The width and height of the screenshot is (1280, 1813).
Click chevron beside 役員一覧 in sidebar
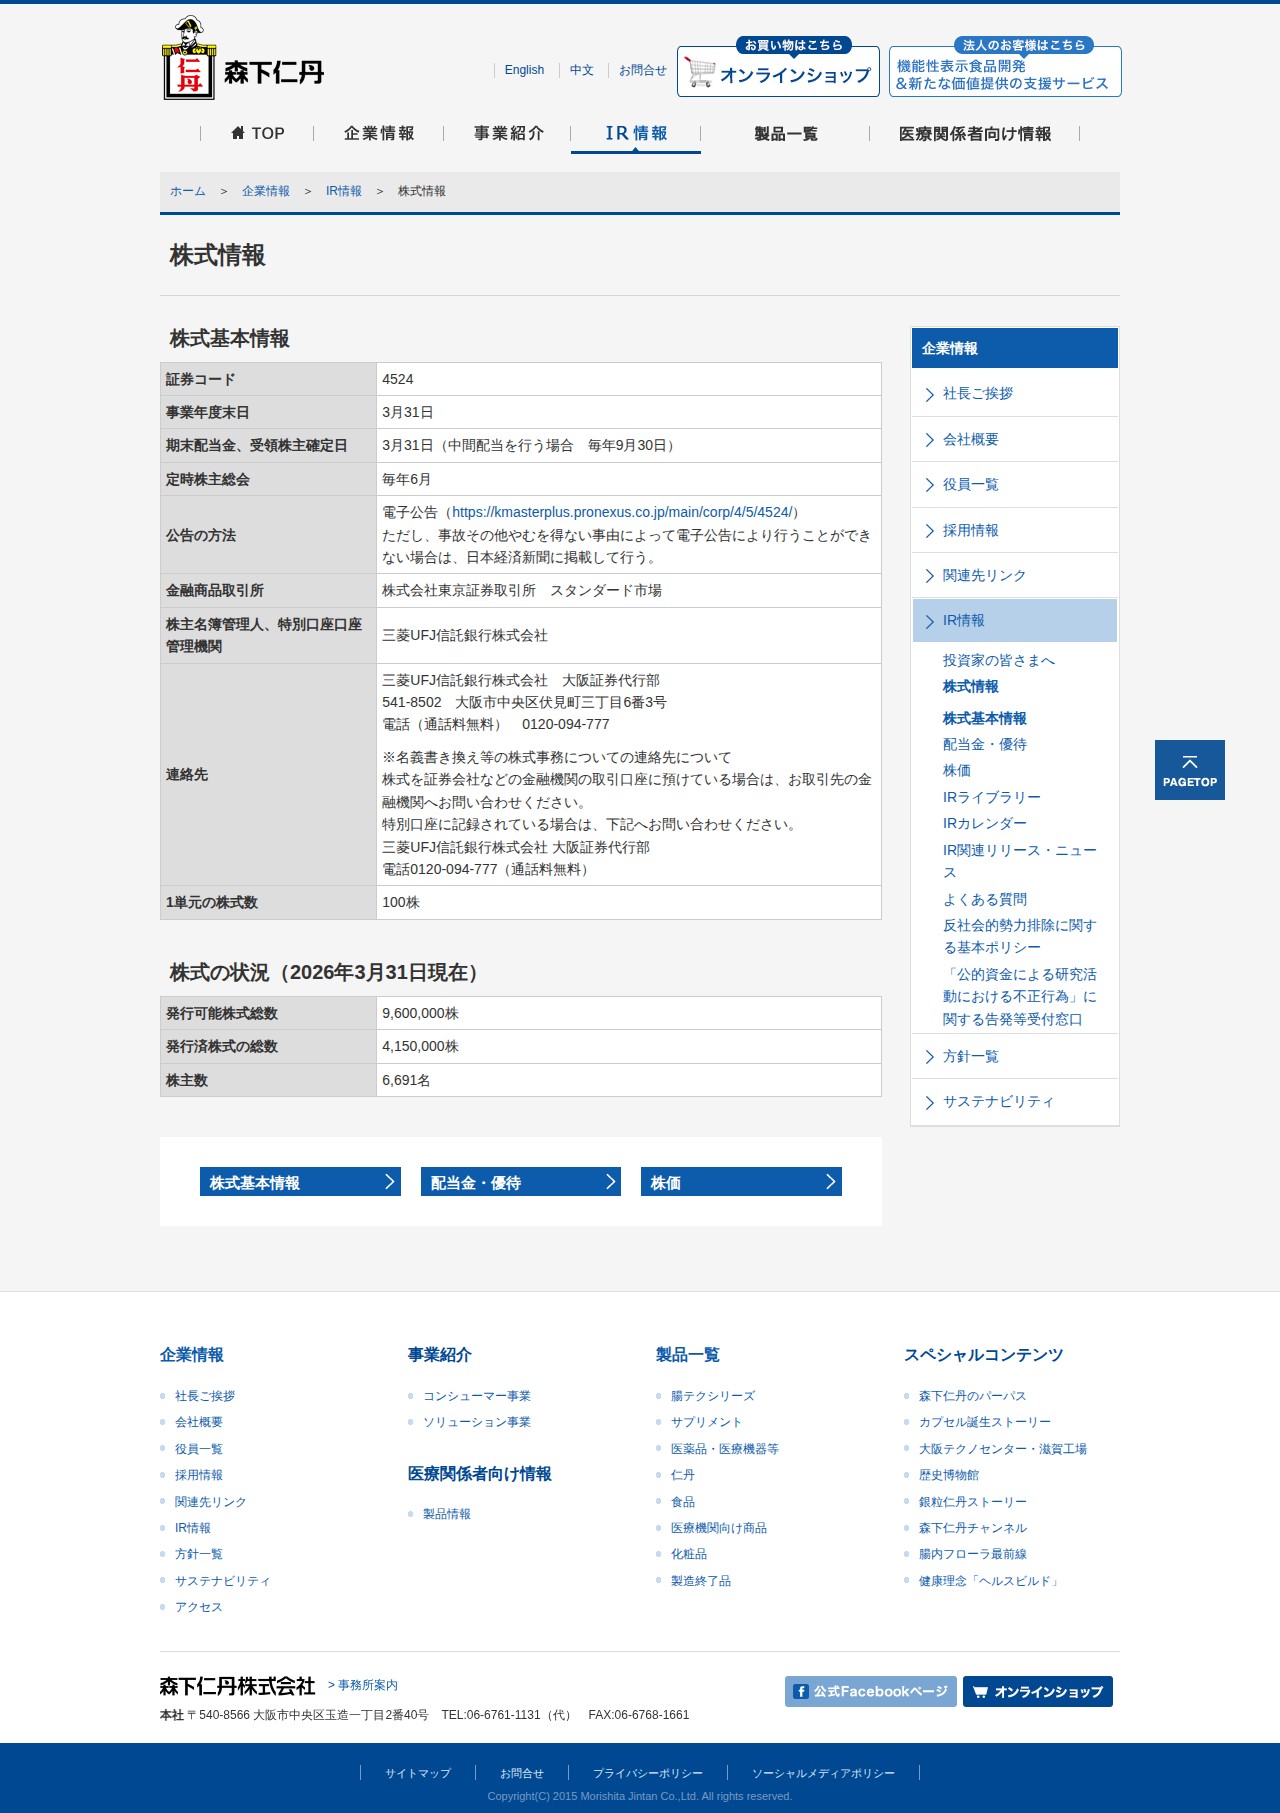click(930, 485)
